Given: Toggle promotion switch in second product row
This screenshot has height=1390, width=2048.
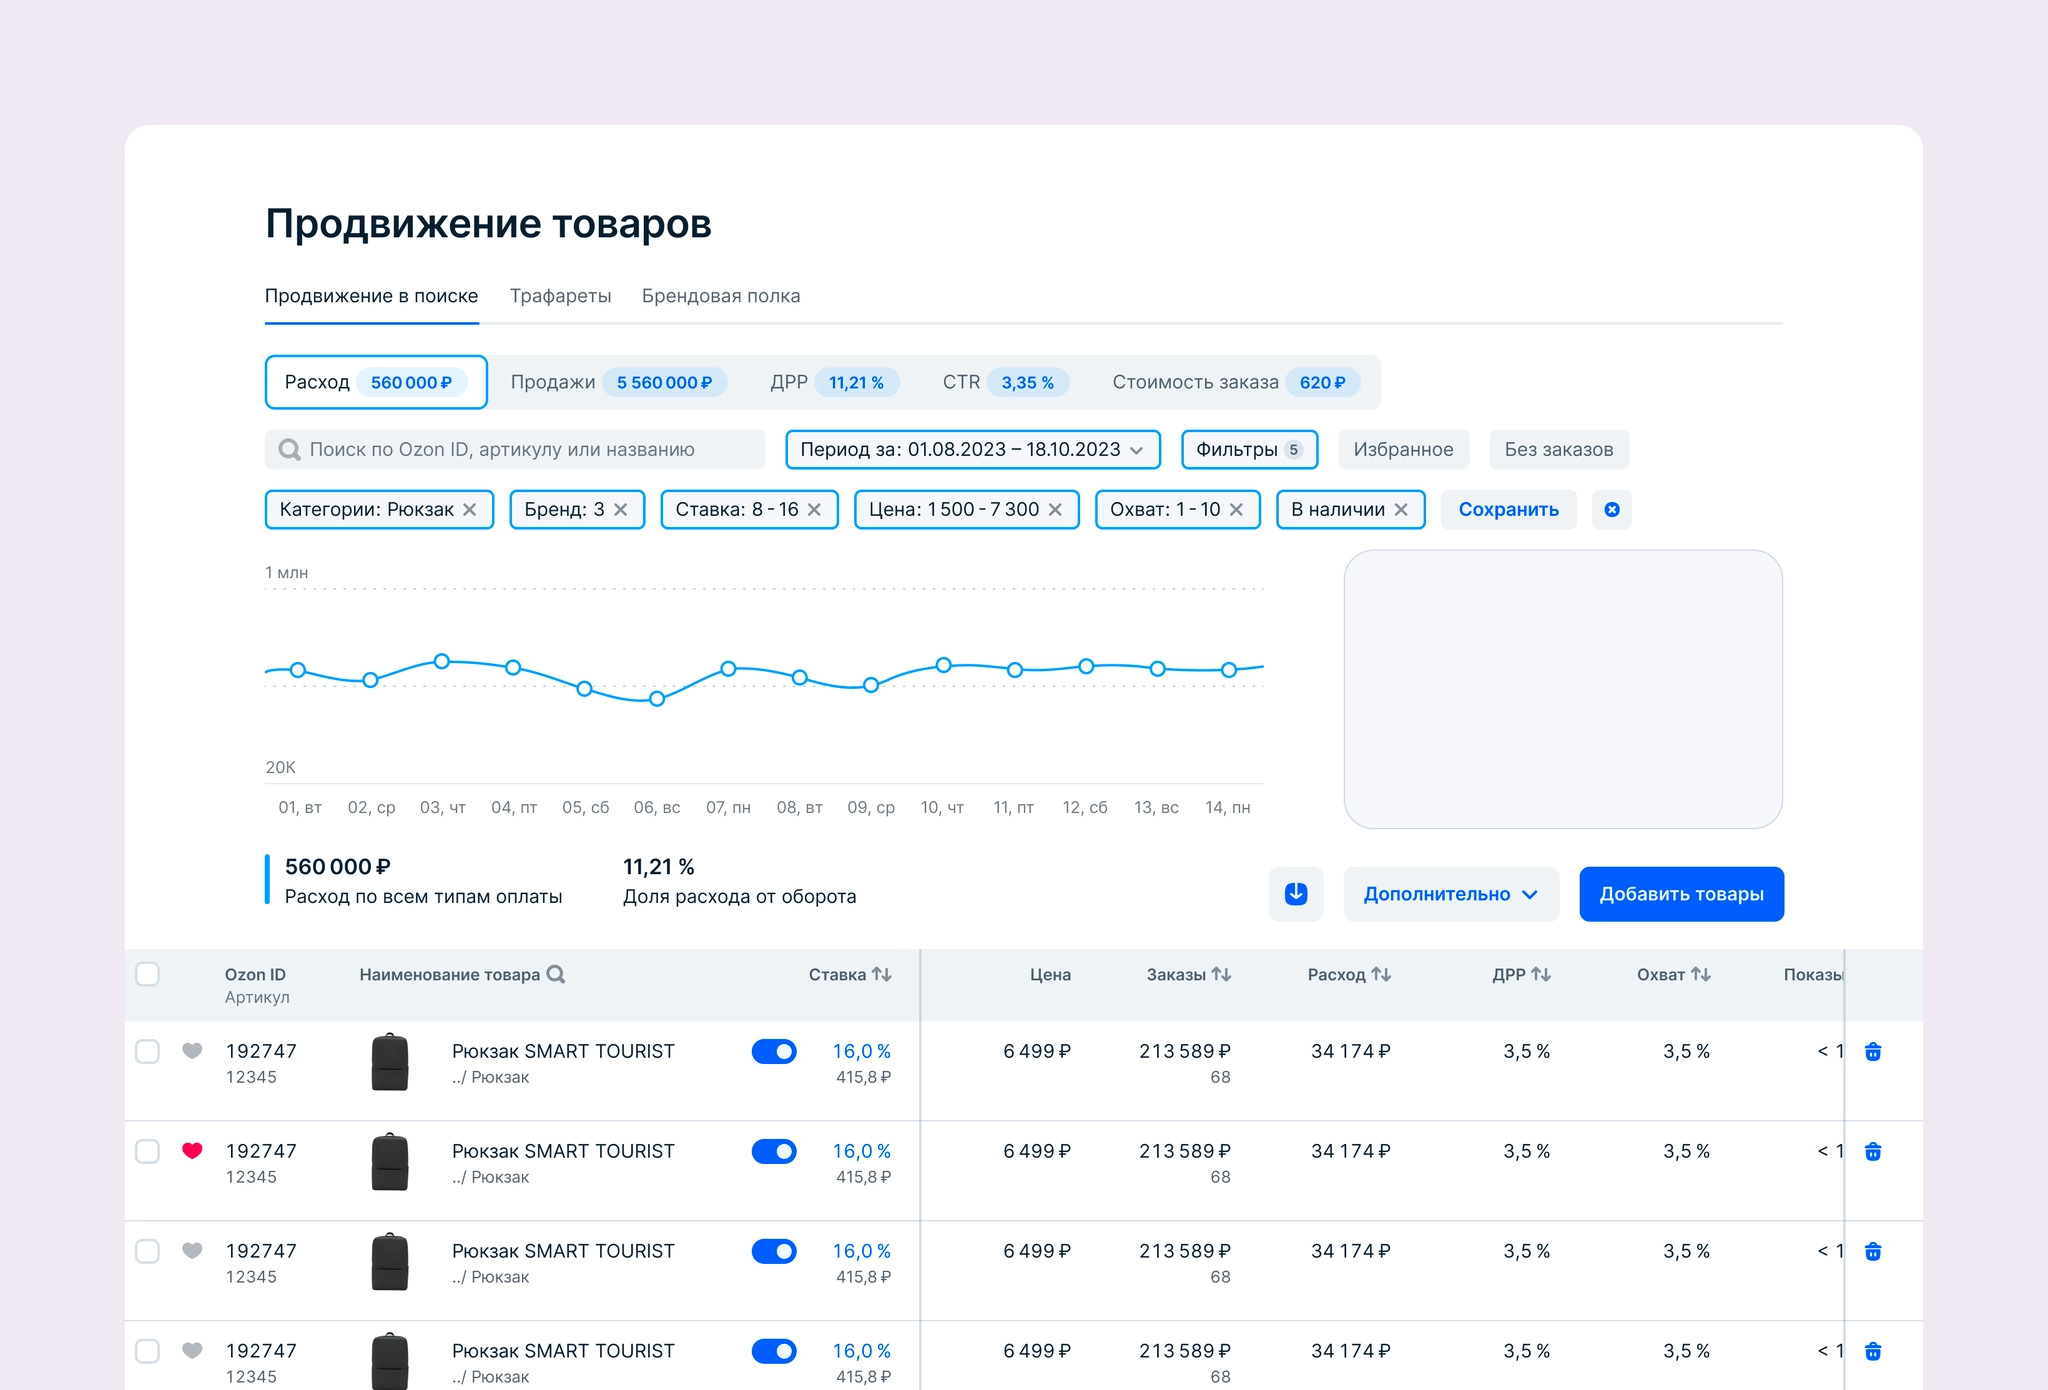Looking at the screenshot, I should click(774, 1151).
